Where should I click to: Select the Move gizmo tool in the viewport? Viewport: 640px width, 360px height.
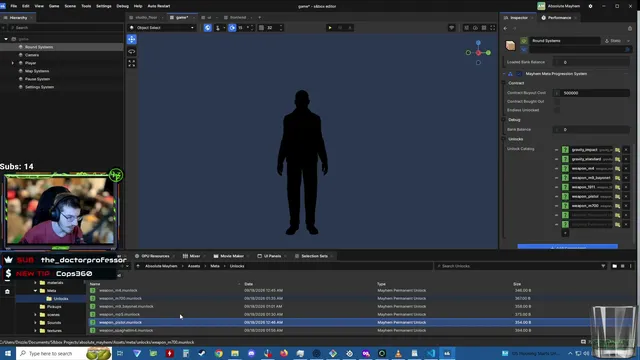(x=131, y=39)
